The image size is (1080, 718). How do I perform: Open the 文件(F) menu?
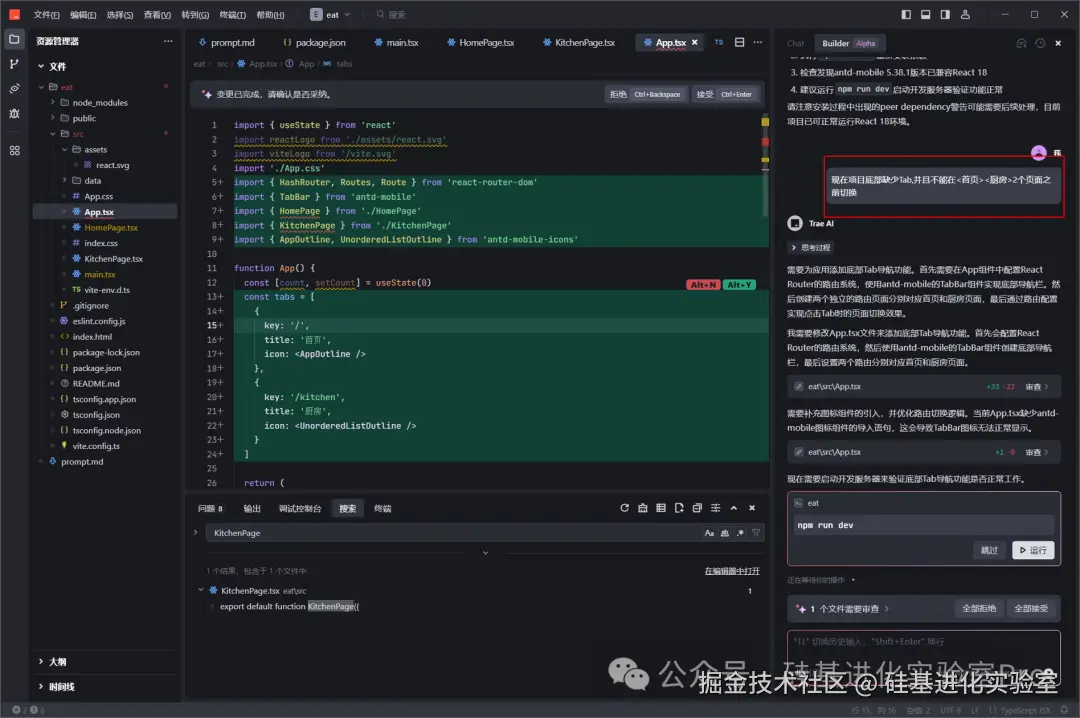click(46, 14)
